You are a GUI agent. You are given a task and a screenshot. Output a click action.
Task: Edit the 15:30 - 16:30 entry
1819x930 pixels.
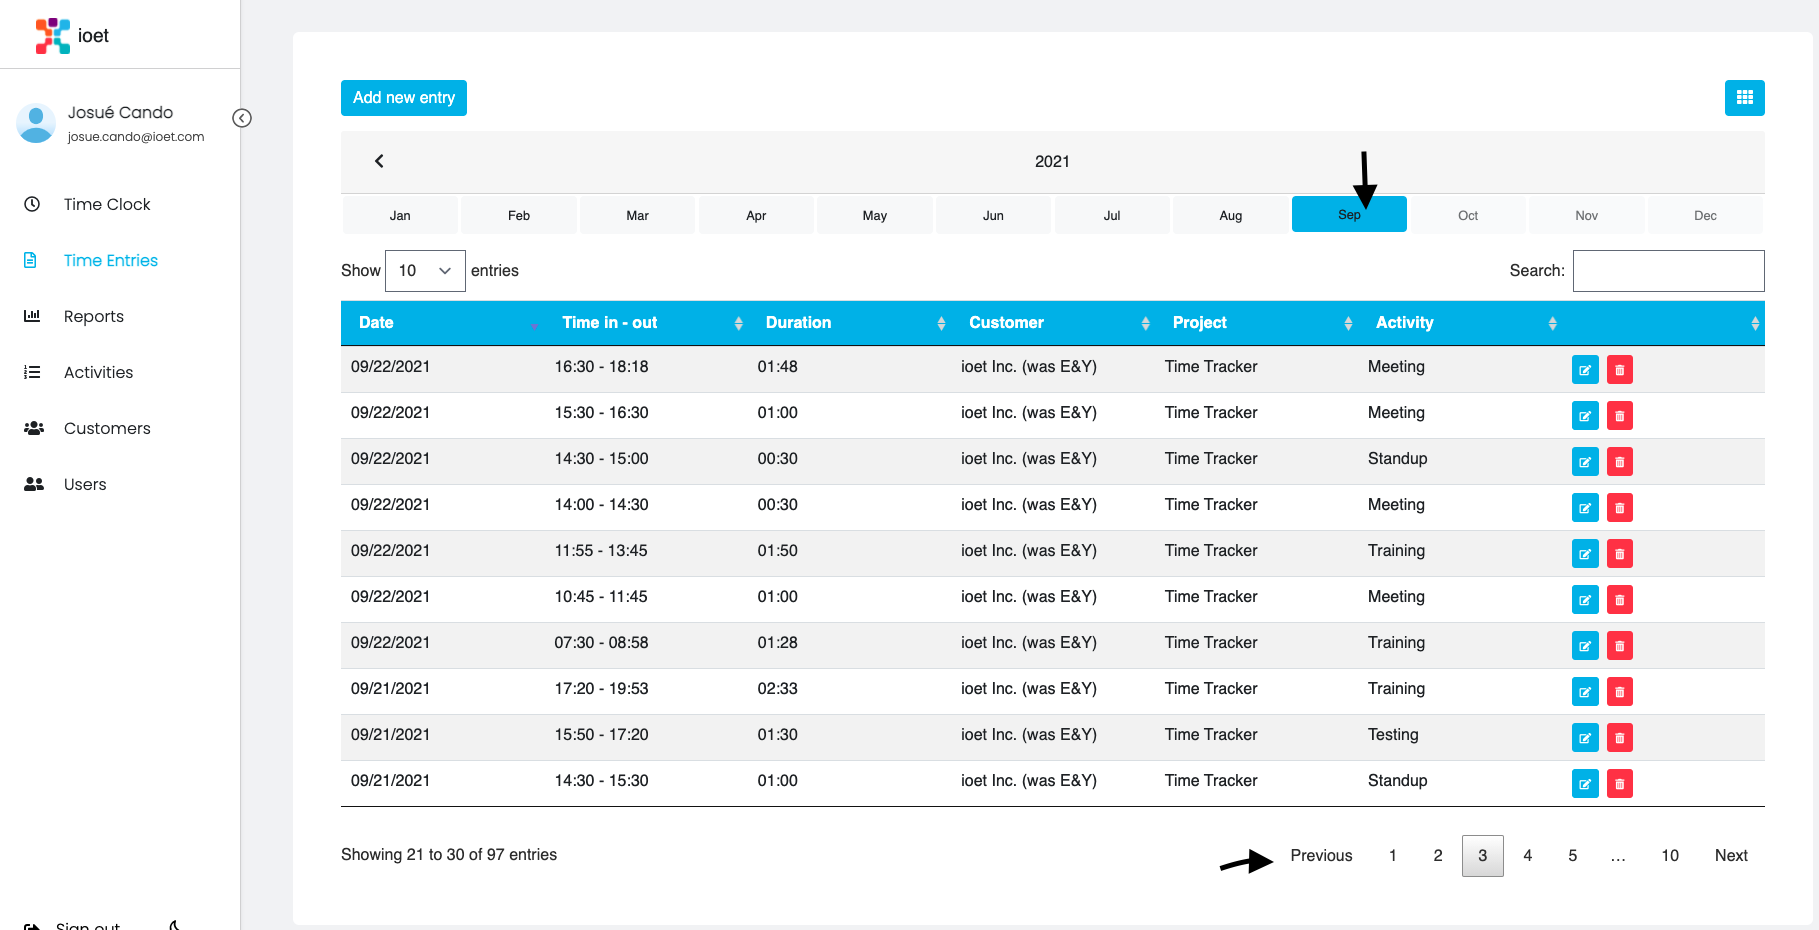point(1585,416)
